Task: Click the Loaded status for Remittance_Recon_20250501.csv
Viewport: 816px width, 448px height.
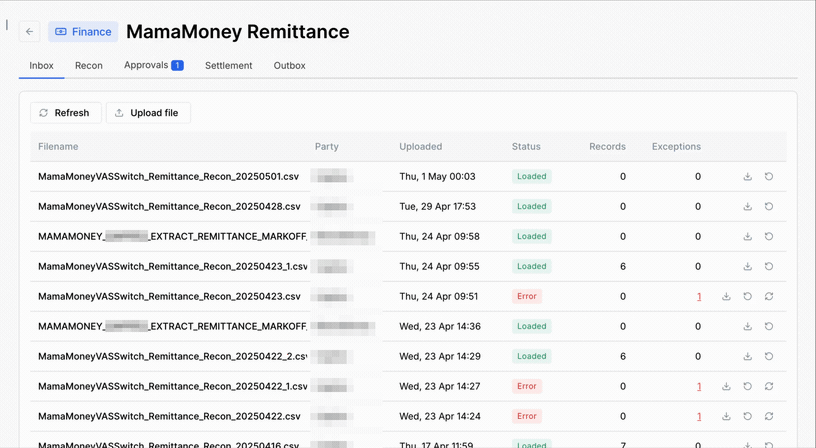Action: point(531,176)
